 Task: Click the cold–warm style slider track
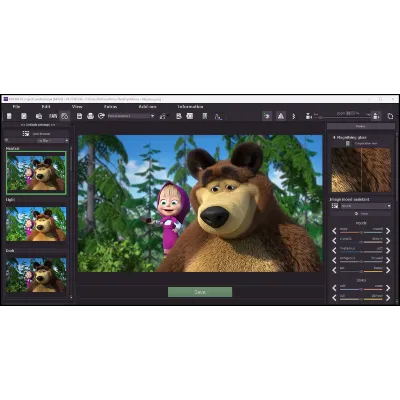(x=361, y=290)
